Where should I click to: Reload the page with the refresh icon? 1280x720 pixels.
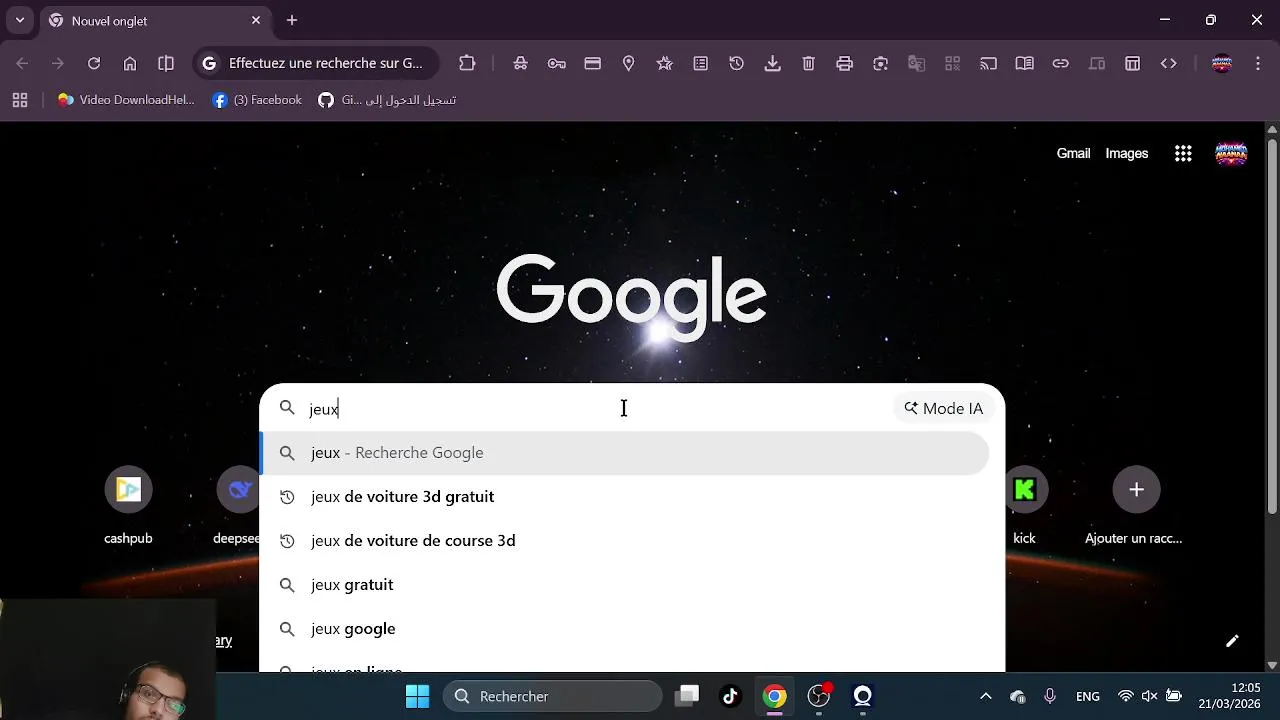[94, 63]
